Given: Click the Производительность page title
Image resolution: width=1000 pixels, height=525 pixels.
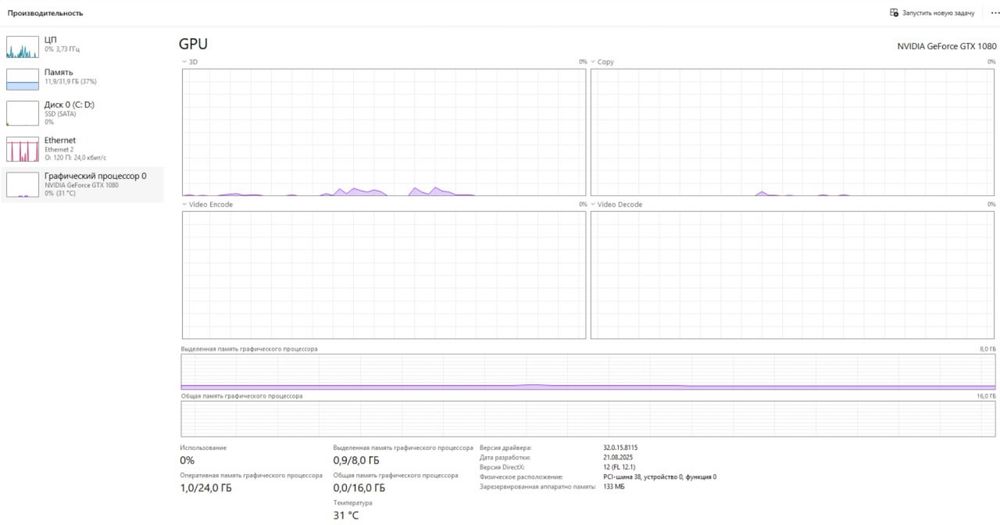Looking at the screenshot, I should (x=45, y=13).
